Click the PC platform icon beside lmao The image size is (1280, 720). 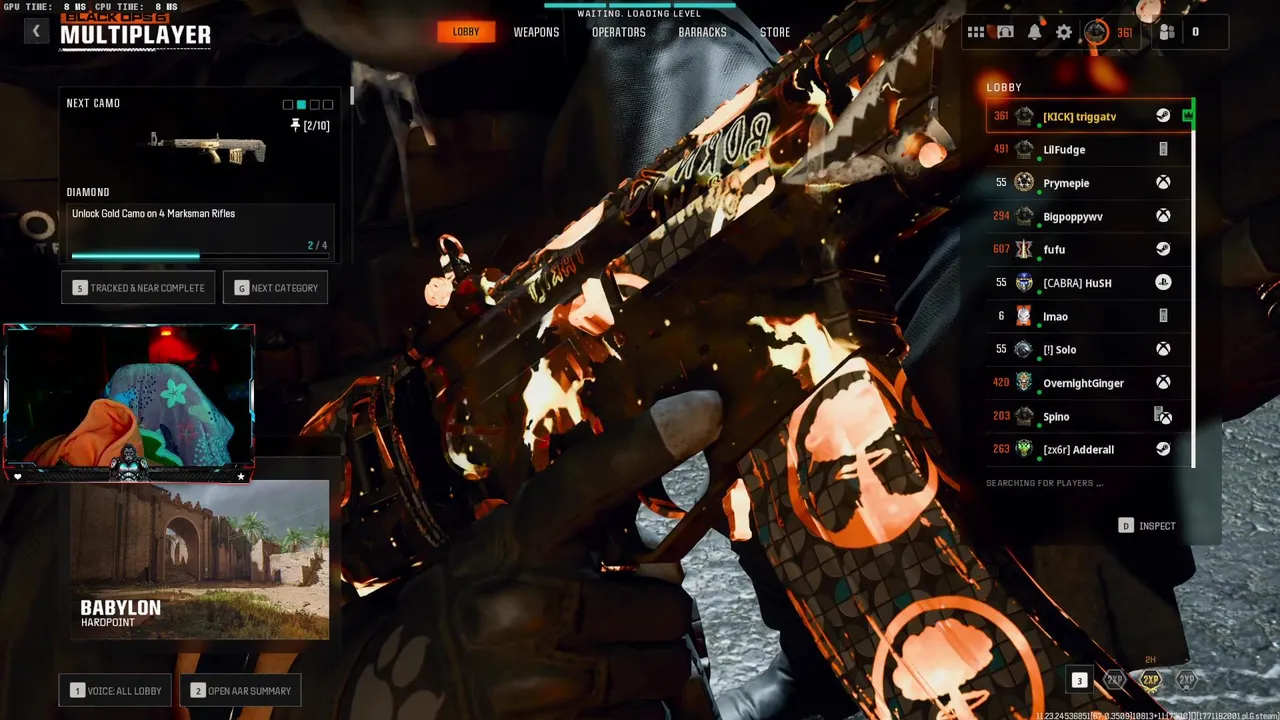pyautogui.click(x=1163, y=316)
